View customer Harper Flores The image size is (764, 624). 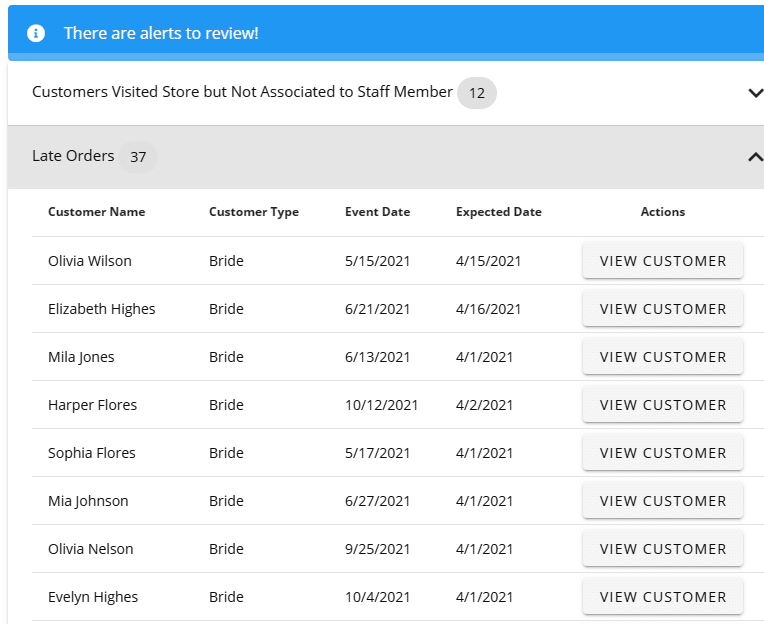click(x=662, y=405)
